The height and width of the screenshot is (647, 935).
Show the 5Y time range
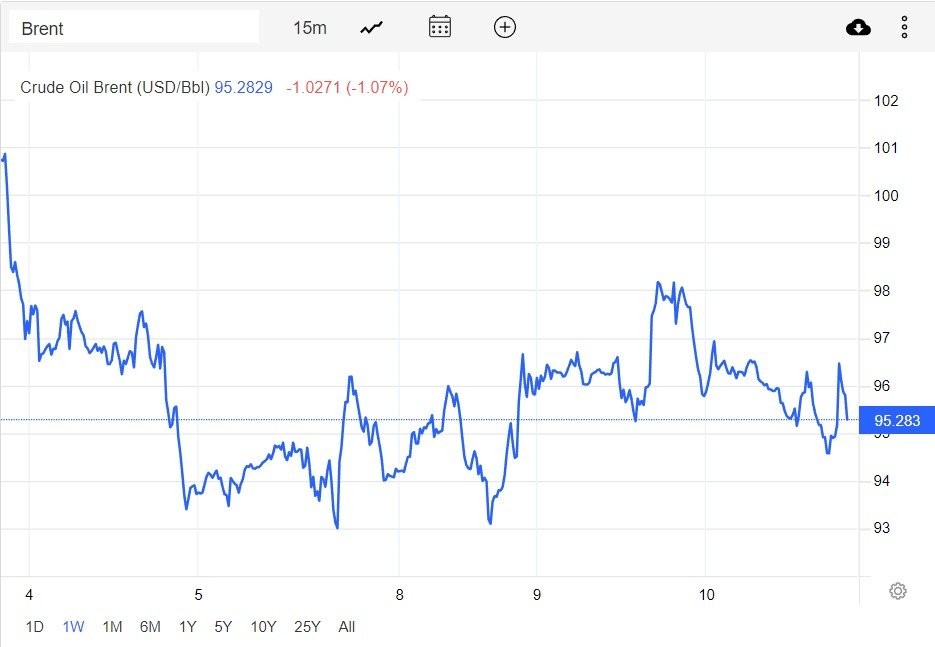pyautogui.click(x=223, y=627)
